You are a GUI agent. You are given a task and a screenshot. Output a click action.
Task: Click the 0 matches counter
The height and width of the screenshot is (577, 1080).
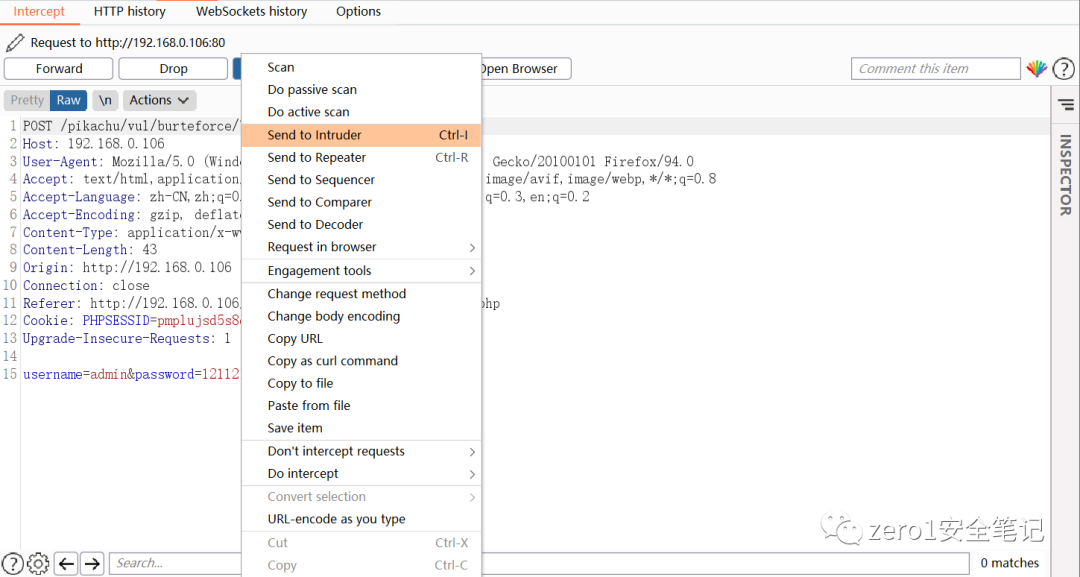1010,563
